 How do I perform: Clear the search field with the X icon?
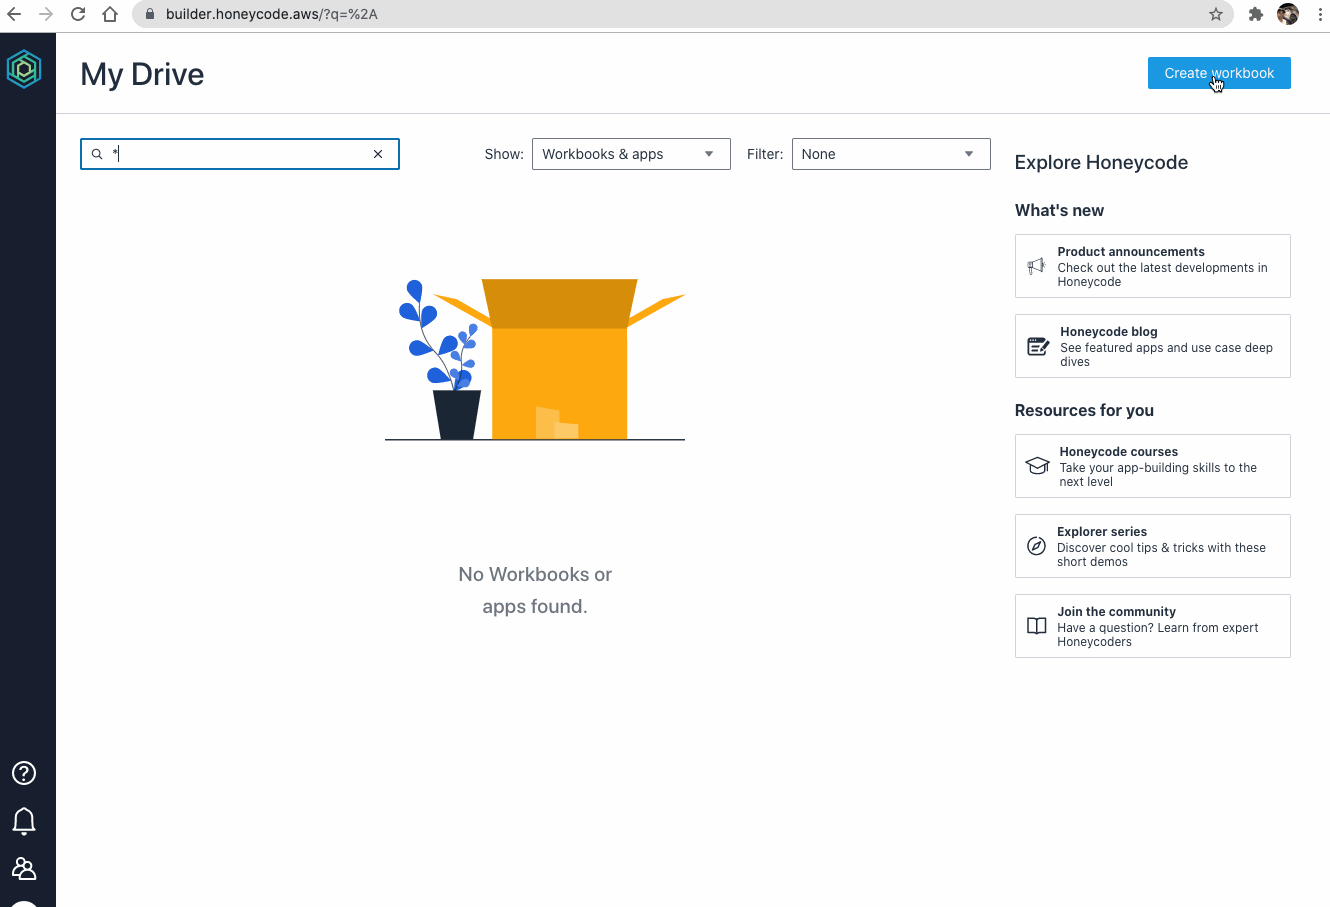[x=378, y=154]
